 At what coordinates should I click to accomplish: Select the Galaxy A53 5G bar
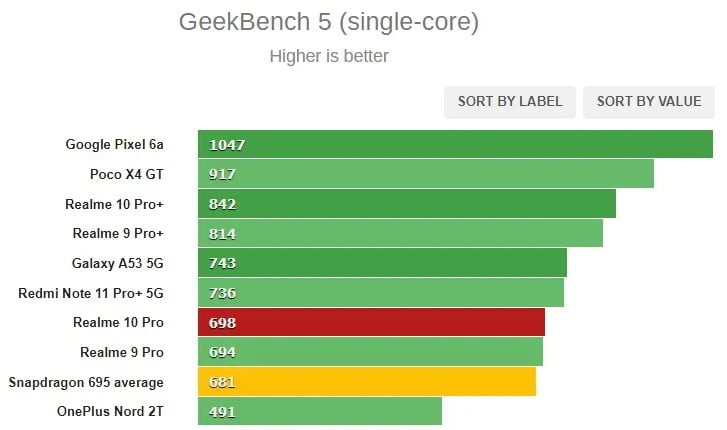[382, 263]
